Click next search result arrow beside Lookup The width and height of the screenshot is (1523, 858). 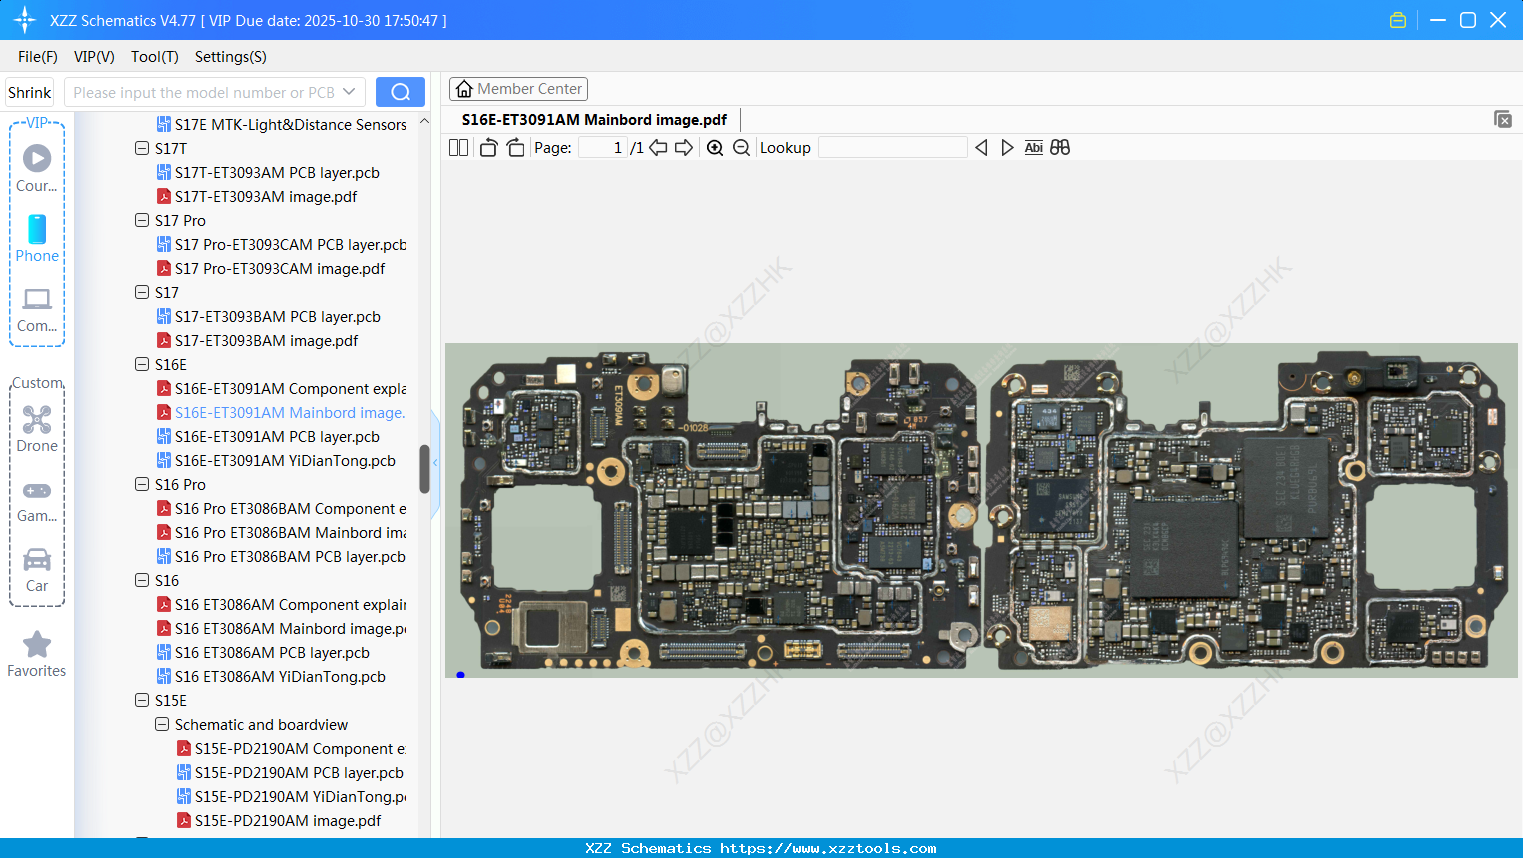[1007, 147]
